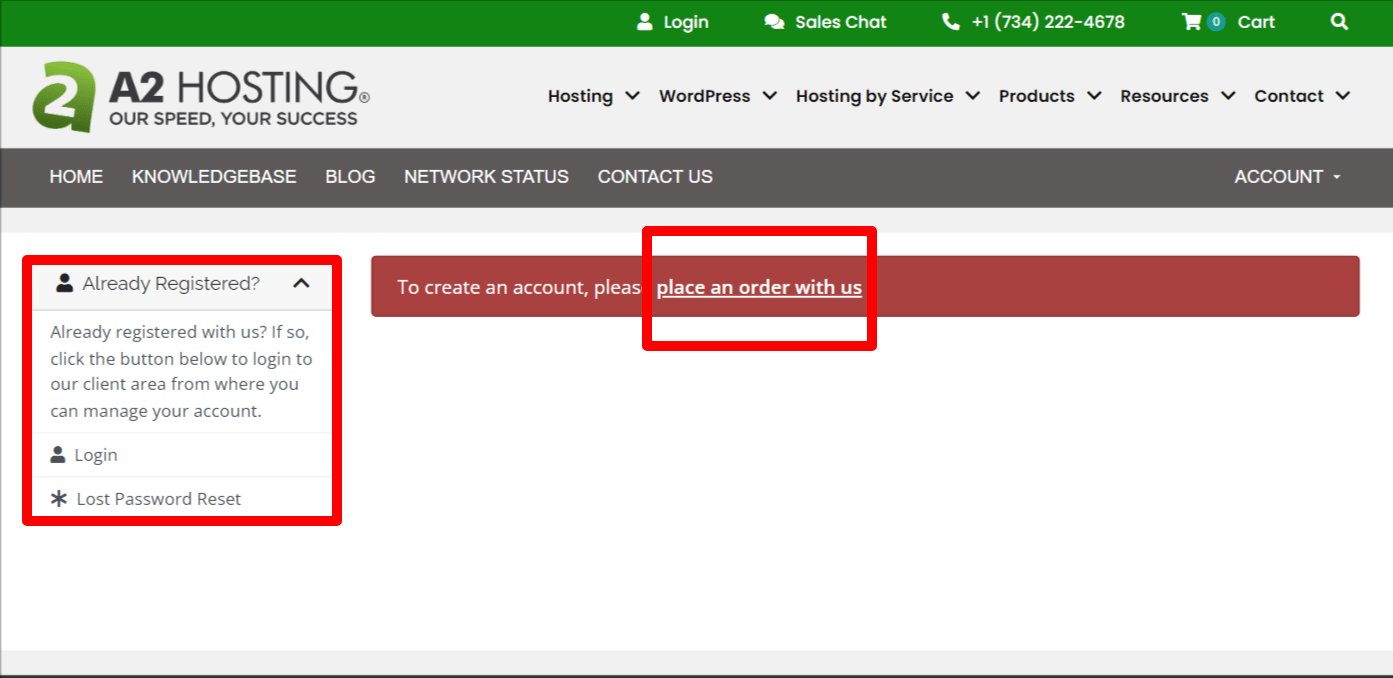Viewport: 1393px width, 678px height.
Task: Open the Network Status page
Action: coord(486,177)
